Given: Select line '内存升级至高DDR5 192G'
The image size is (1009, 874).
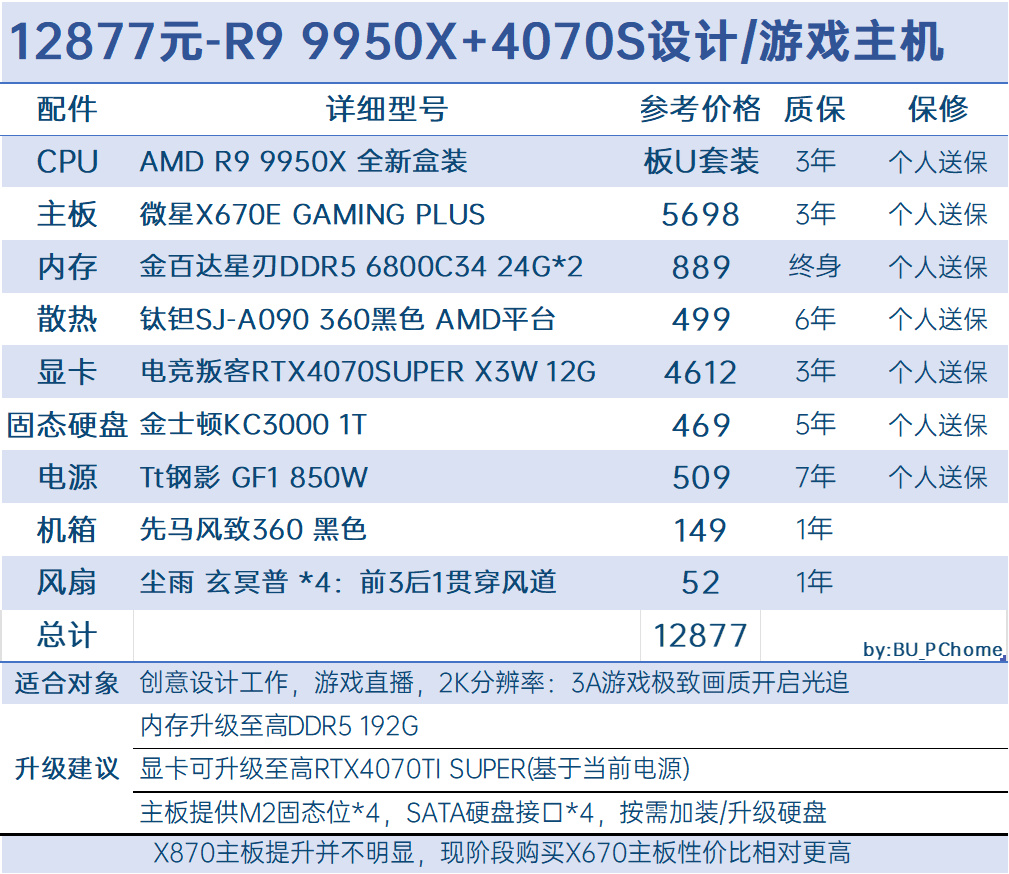Looking at the screenshot, I should click(x=279, y=726).
